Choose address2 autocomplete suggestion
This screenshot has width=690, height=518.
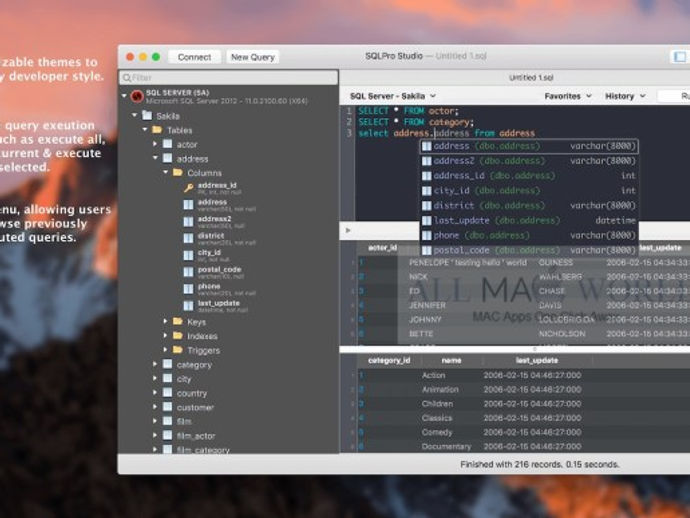529,161
